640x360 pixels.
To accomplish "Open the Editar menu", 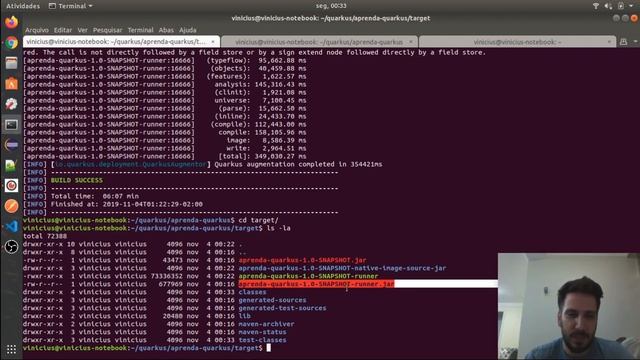I will pos(63,30).
